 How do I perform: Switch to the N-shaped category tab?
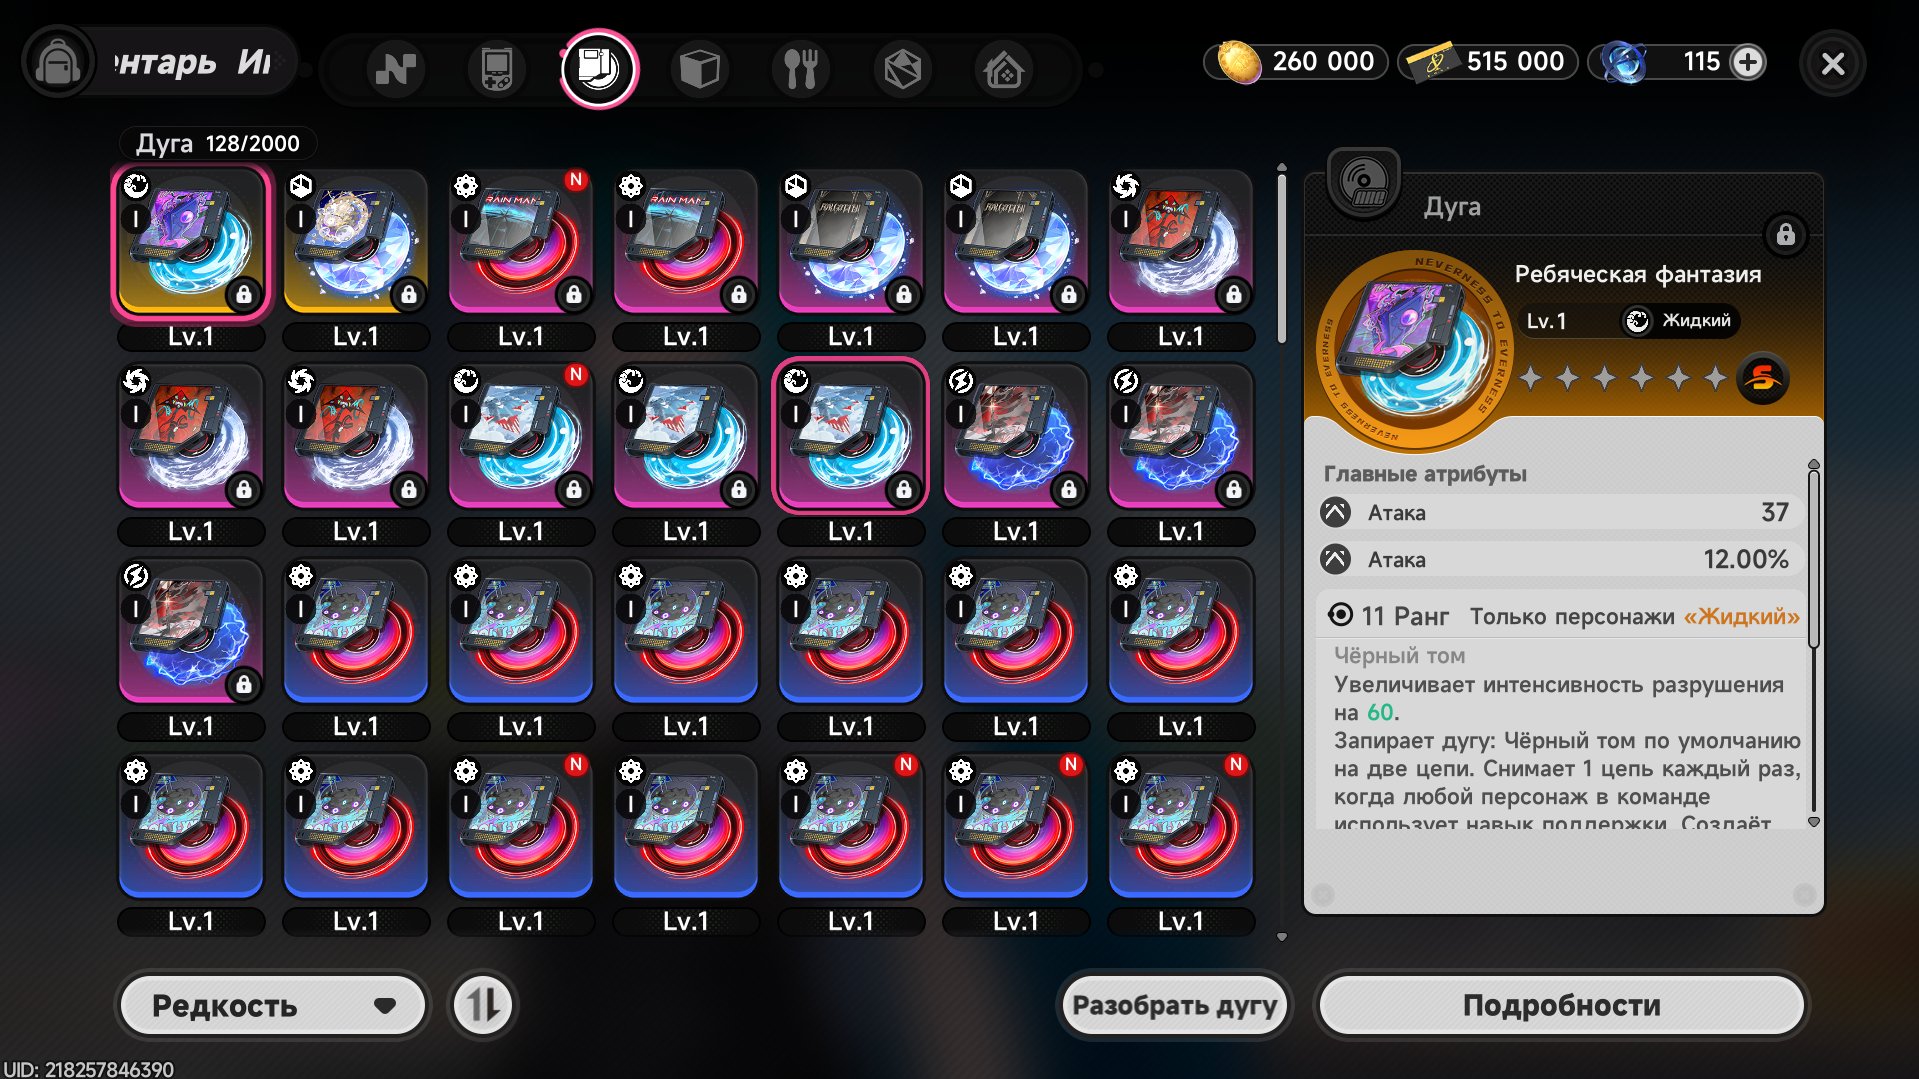[x=395, y=69]
